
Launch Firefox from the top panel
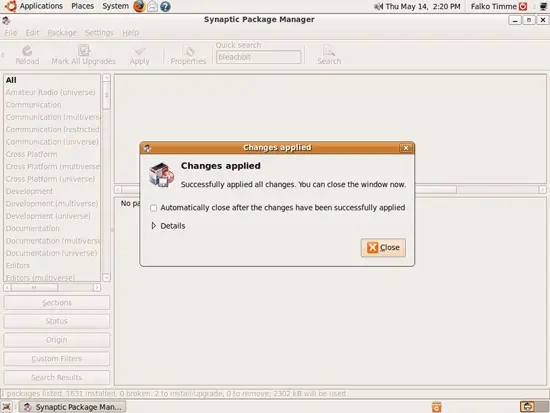pyautogui.click(x=139, y=6)
